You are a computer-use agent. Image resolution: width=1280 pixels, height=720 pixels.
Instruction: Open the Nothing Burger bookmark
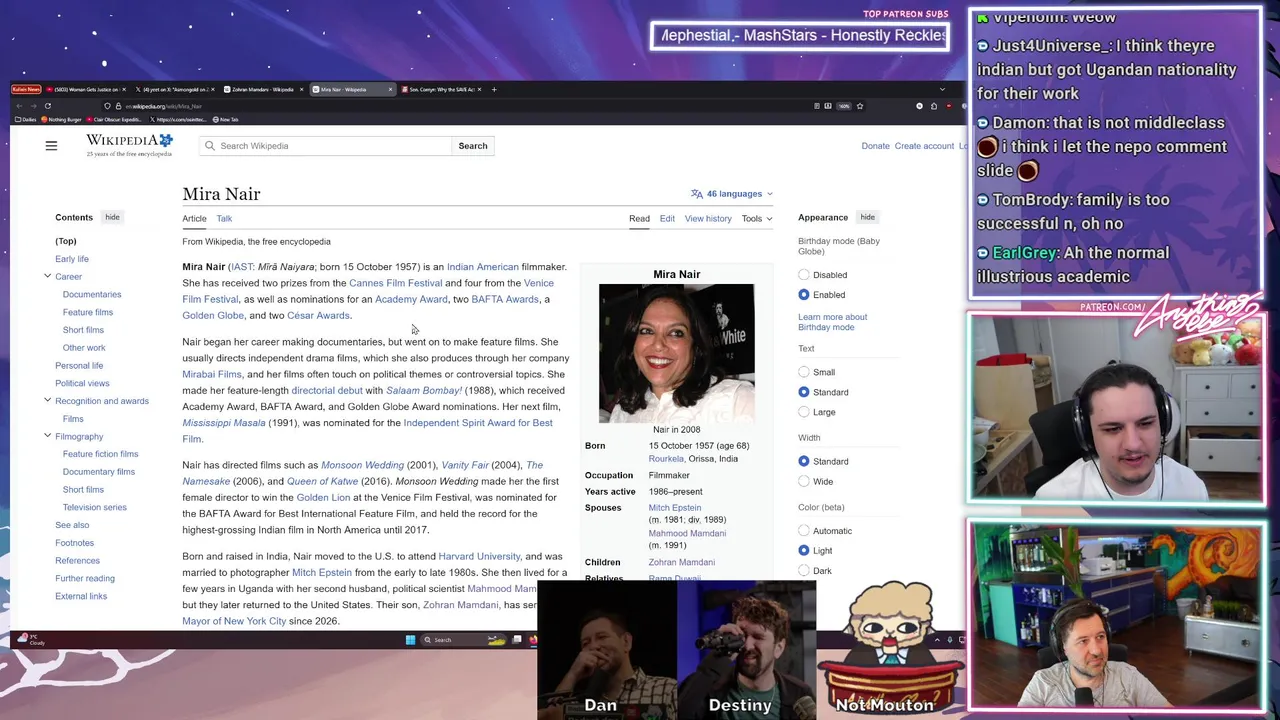61,119
